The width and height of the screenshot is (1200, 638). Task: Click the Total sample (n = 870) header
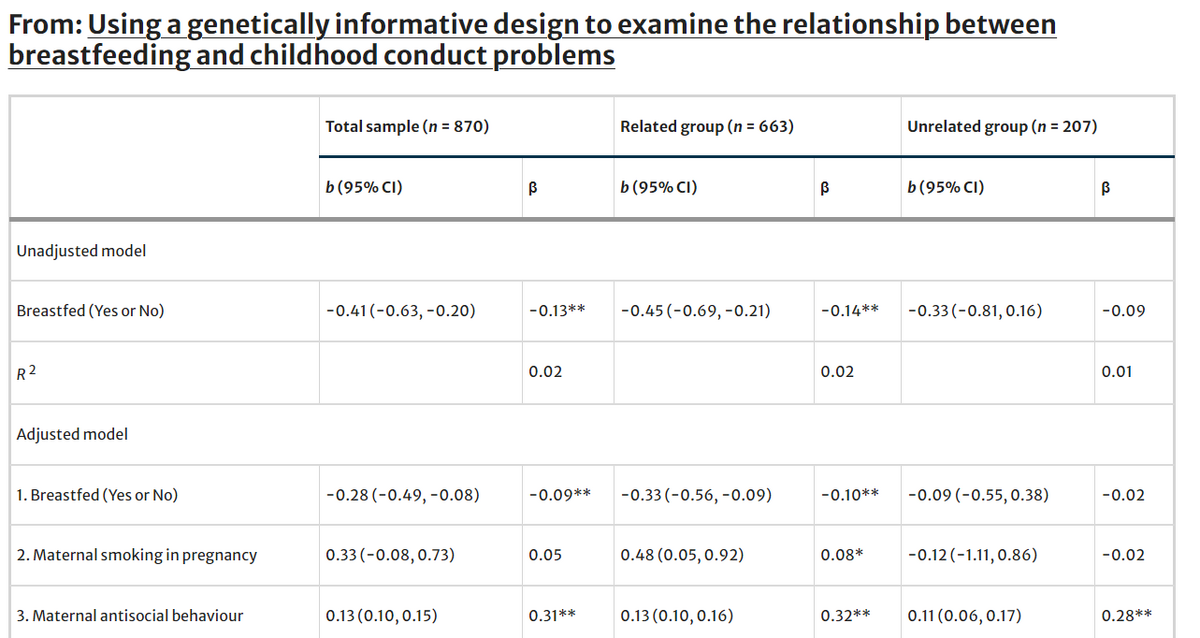coord(407,127)
